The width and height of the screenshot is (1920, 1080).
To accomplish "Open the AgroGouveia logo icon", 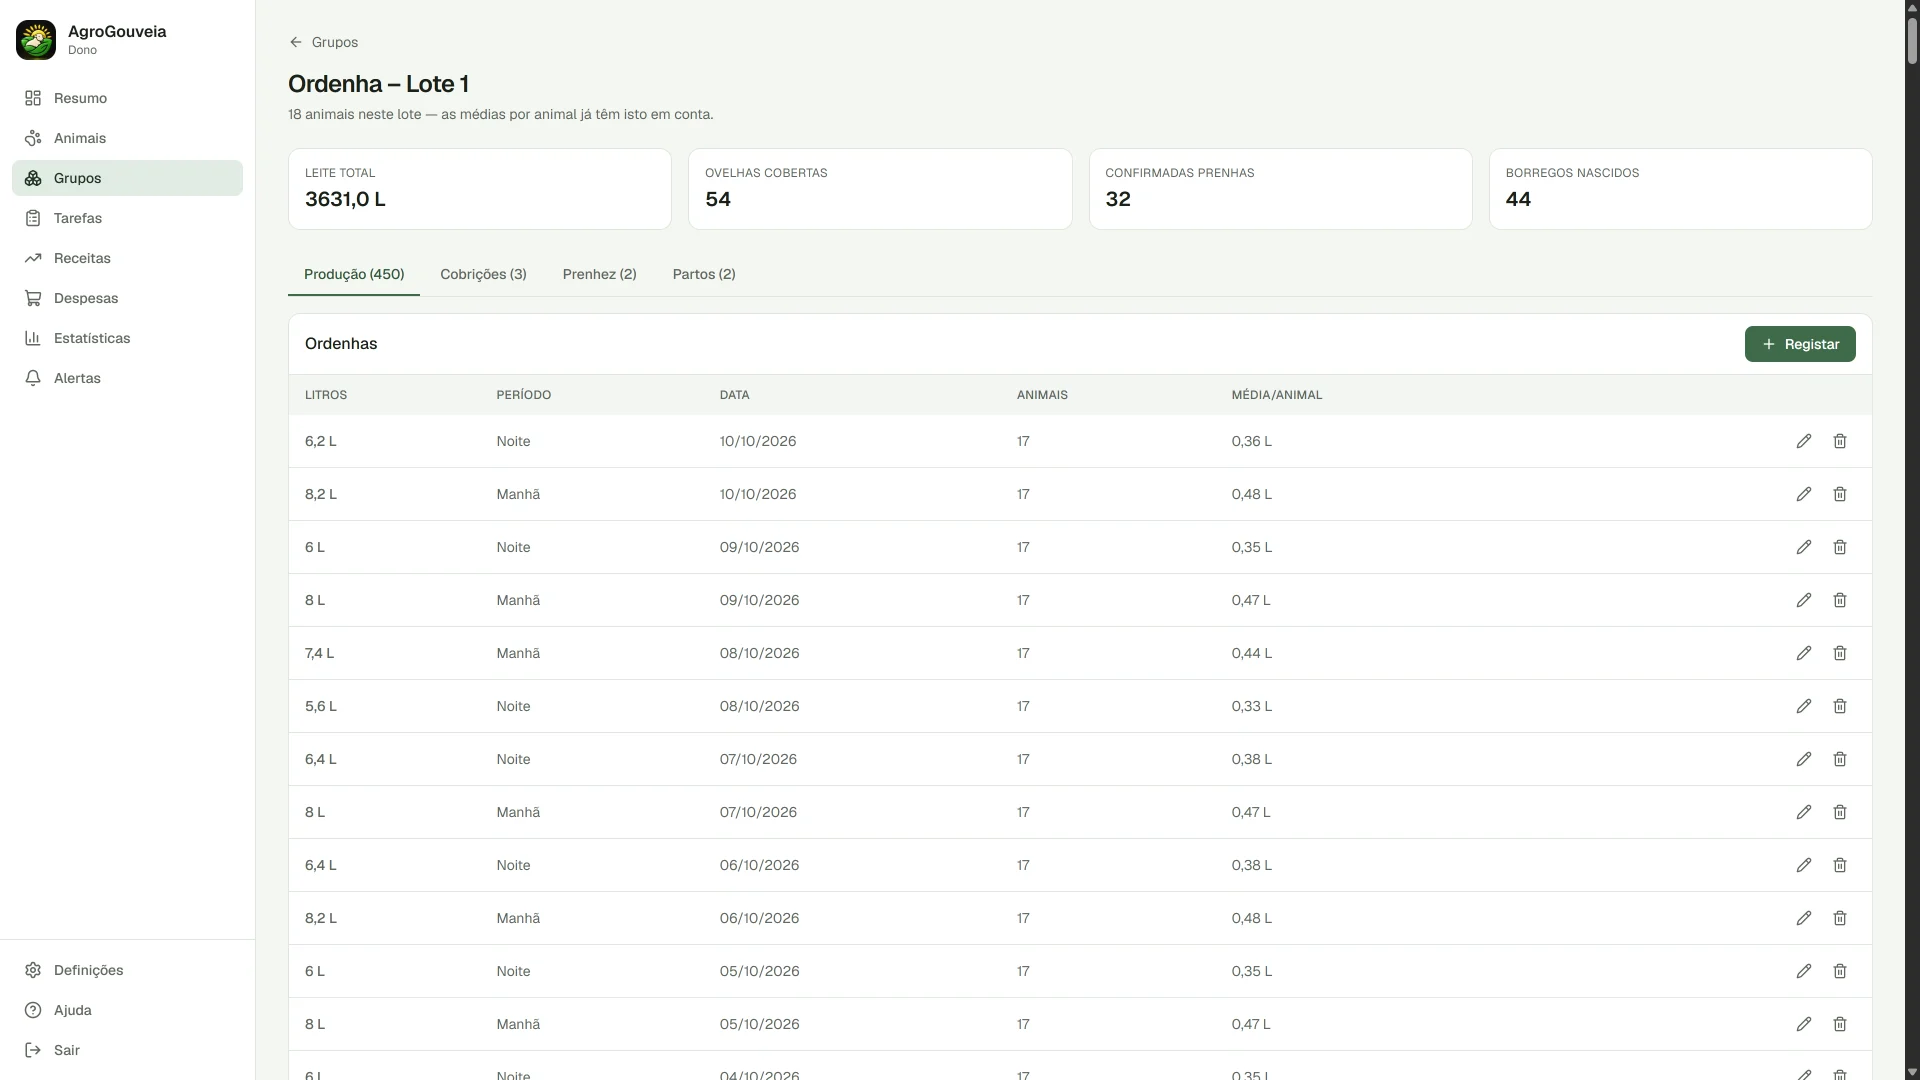I will 36,40.
